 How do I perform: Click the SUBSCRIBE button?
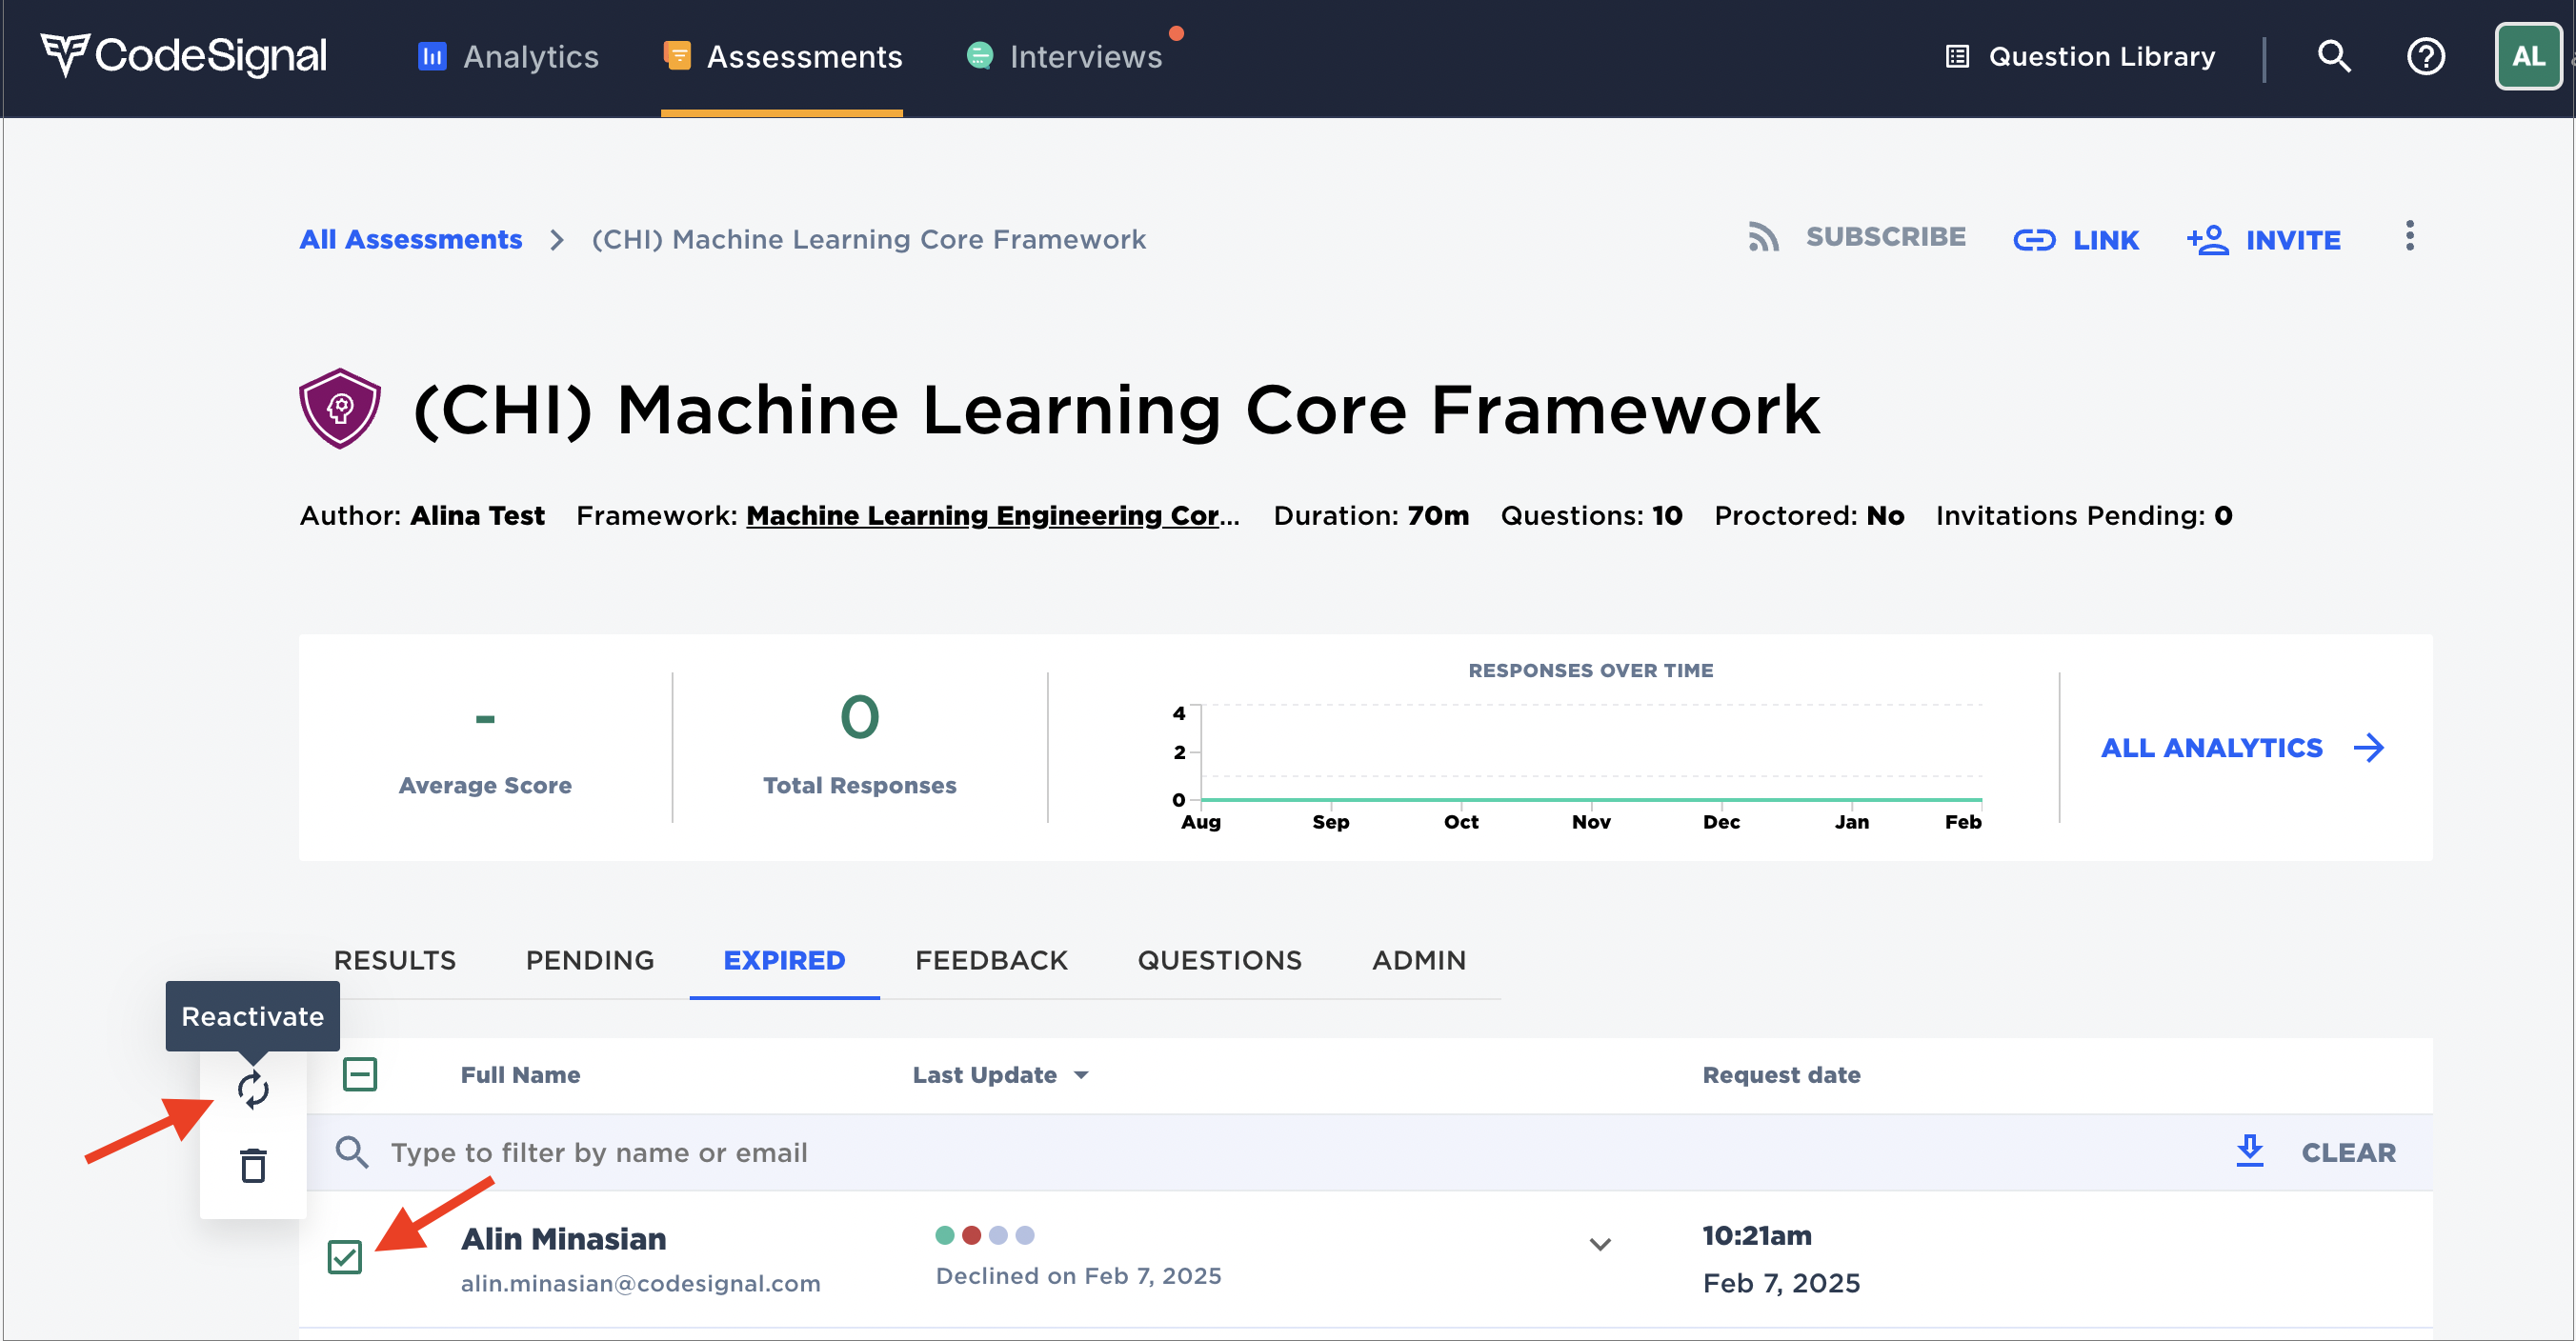point(1857,238)
